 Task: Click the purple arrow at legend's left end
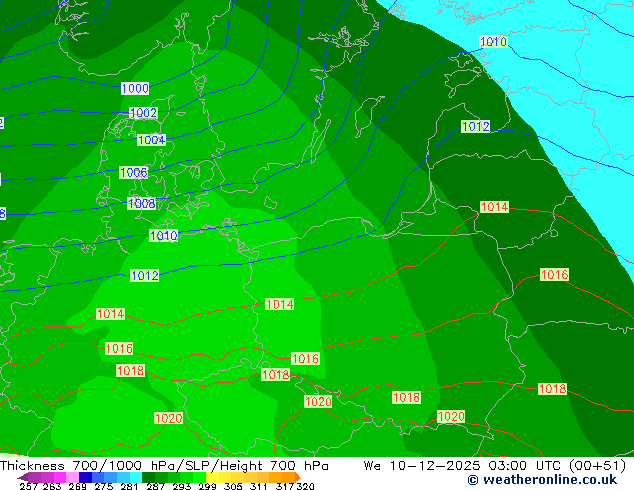click(x=23, y=477)
